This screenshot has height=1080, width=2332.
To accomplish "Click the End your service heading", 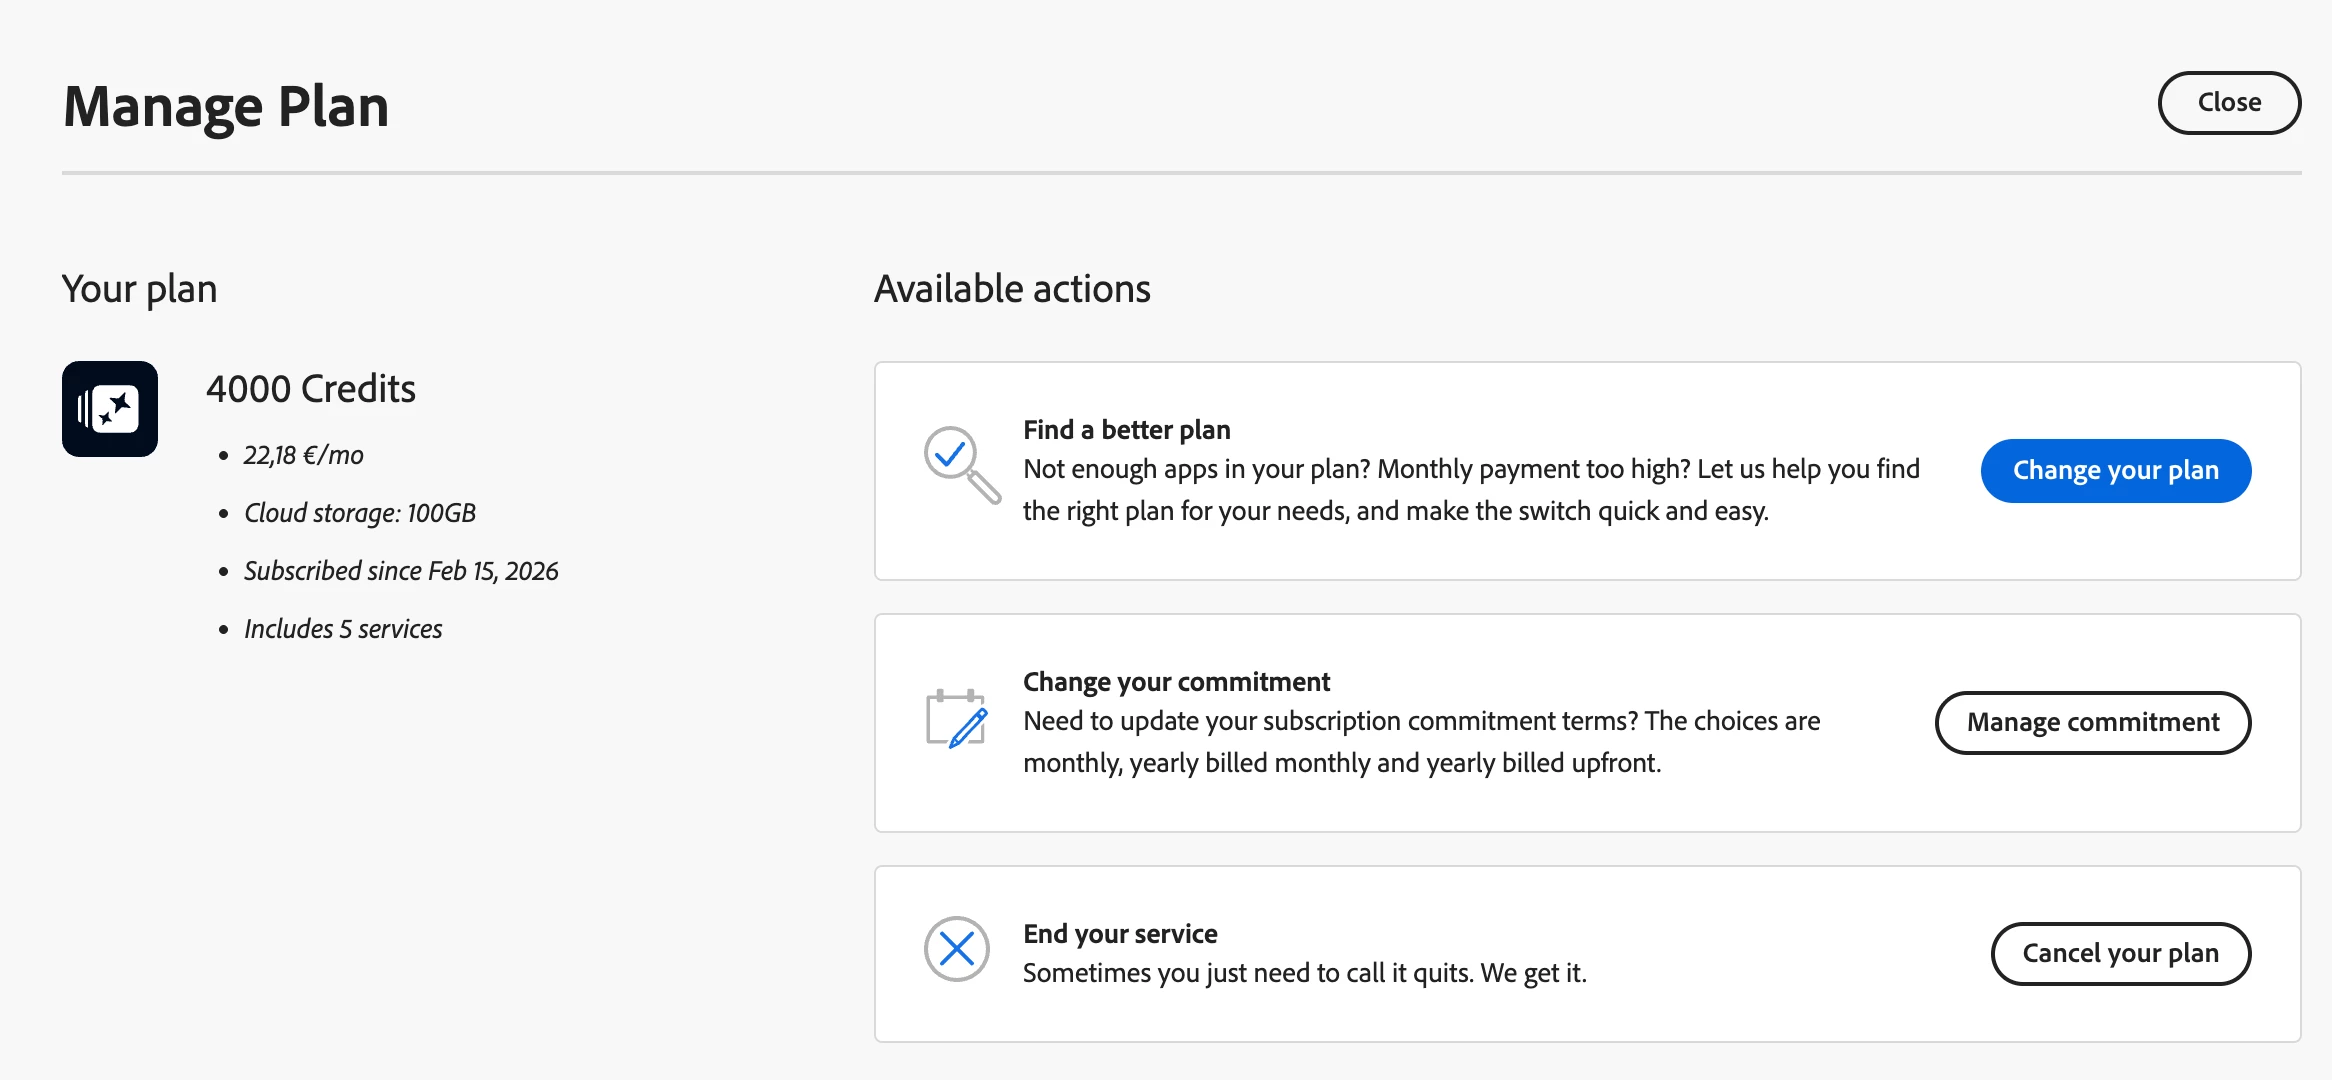I will 1120,934.
